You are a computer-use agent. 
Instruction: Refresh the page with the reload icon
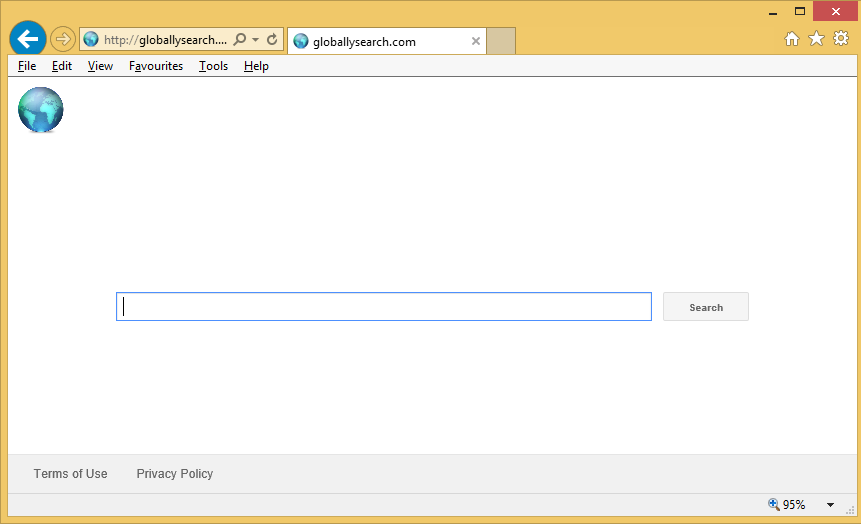[272, 40]
